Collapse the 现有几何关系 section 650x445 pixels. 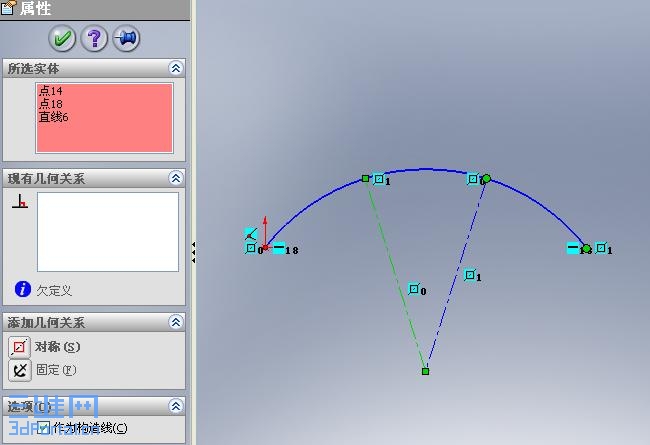pyautogui.click(x=176, y=178)
